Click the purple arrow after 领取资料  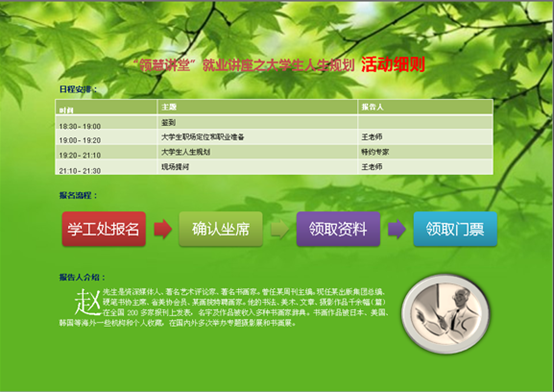(x=397, y=229)
